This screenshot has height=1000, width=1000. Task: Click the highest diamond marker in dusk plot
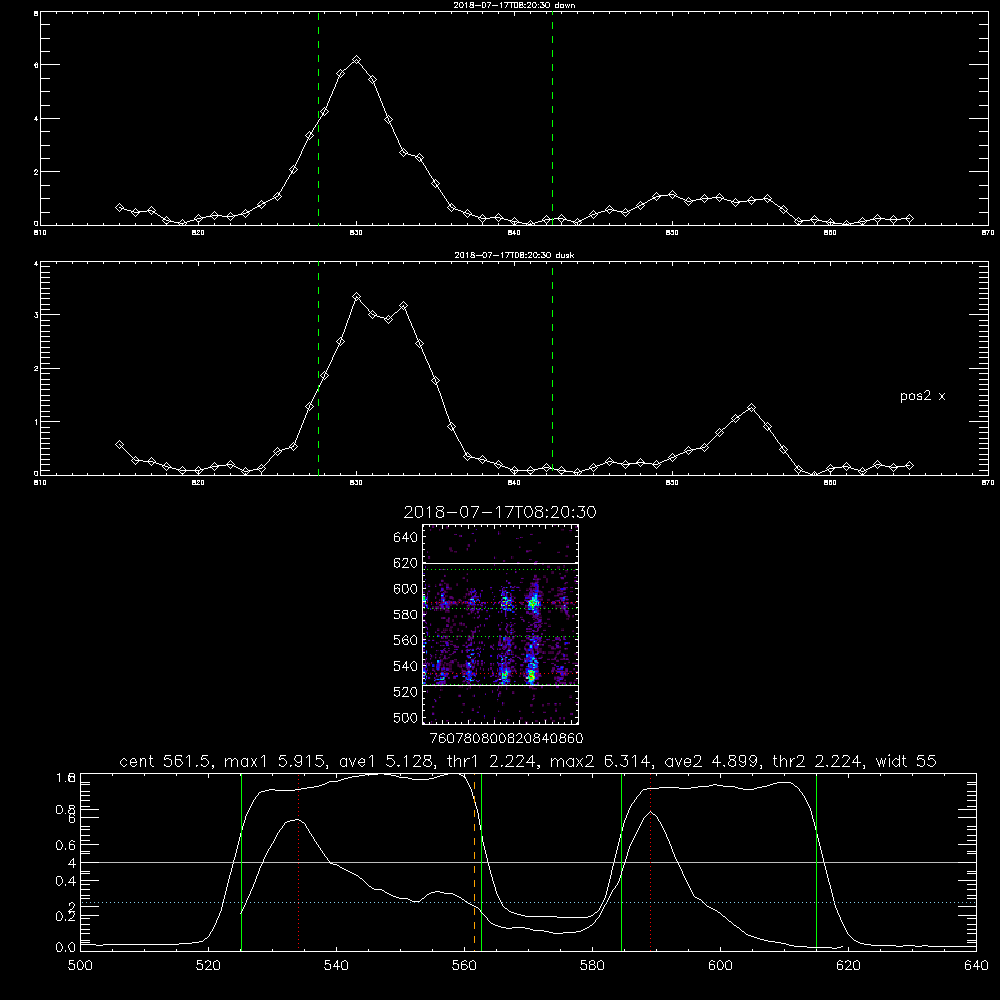[x=357, y=297]
